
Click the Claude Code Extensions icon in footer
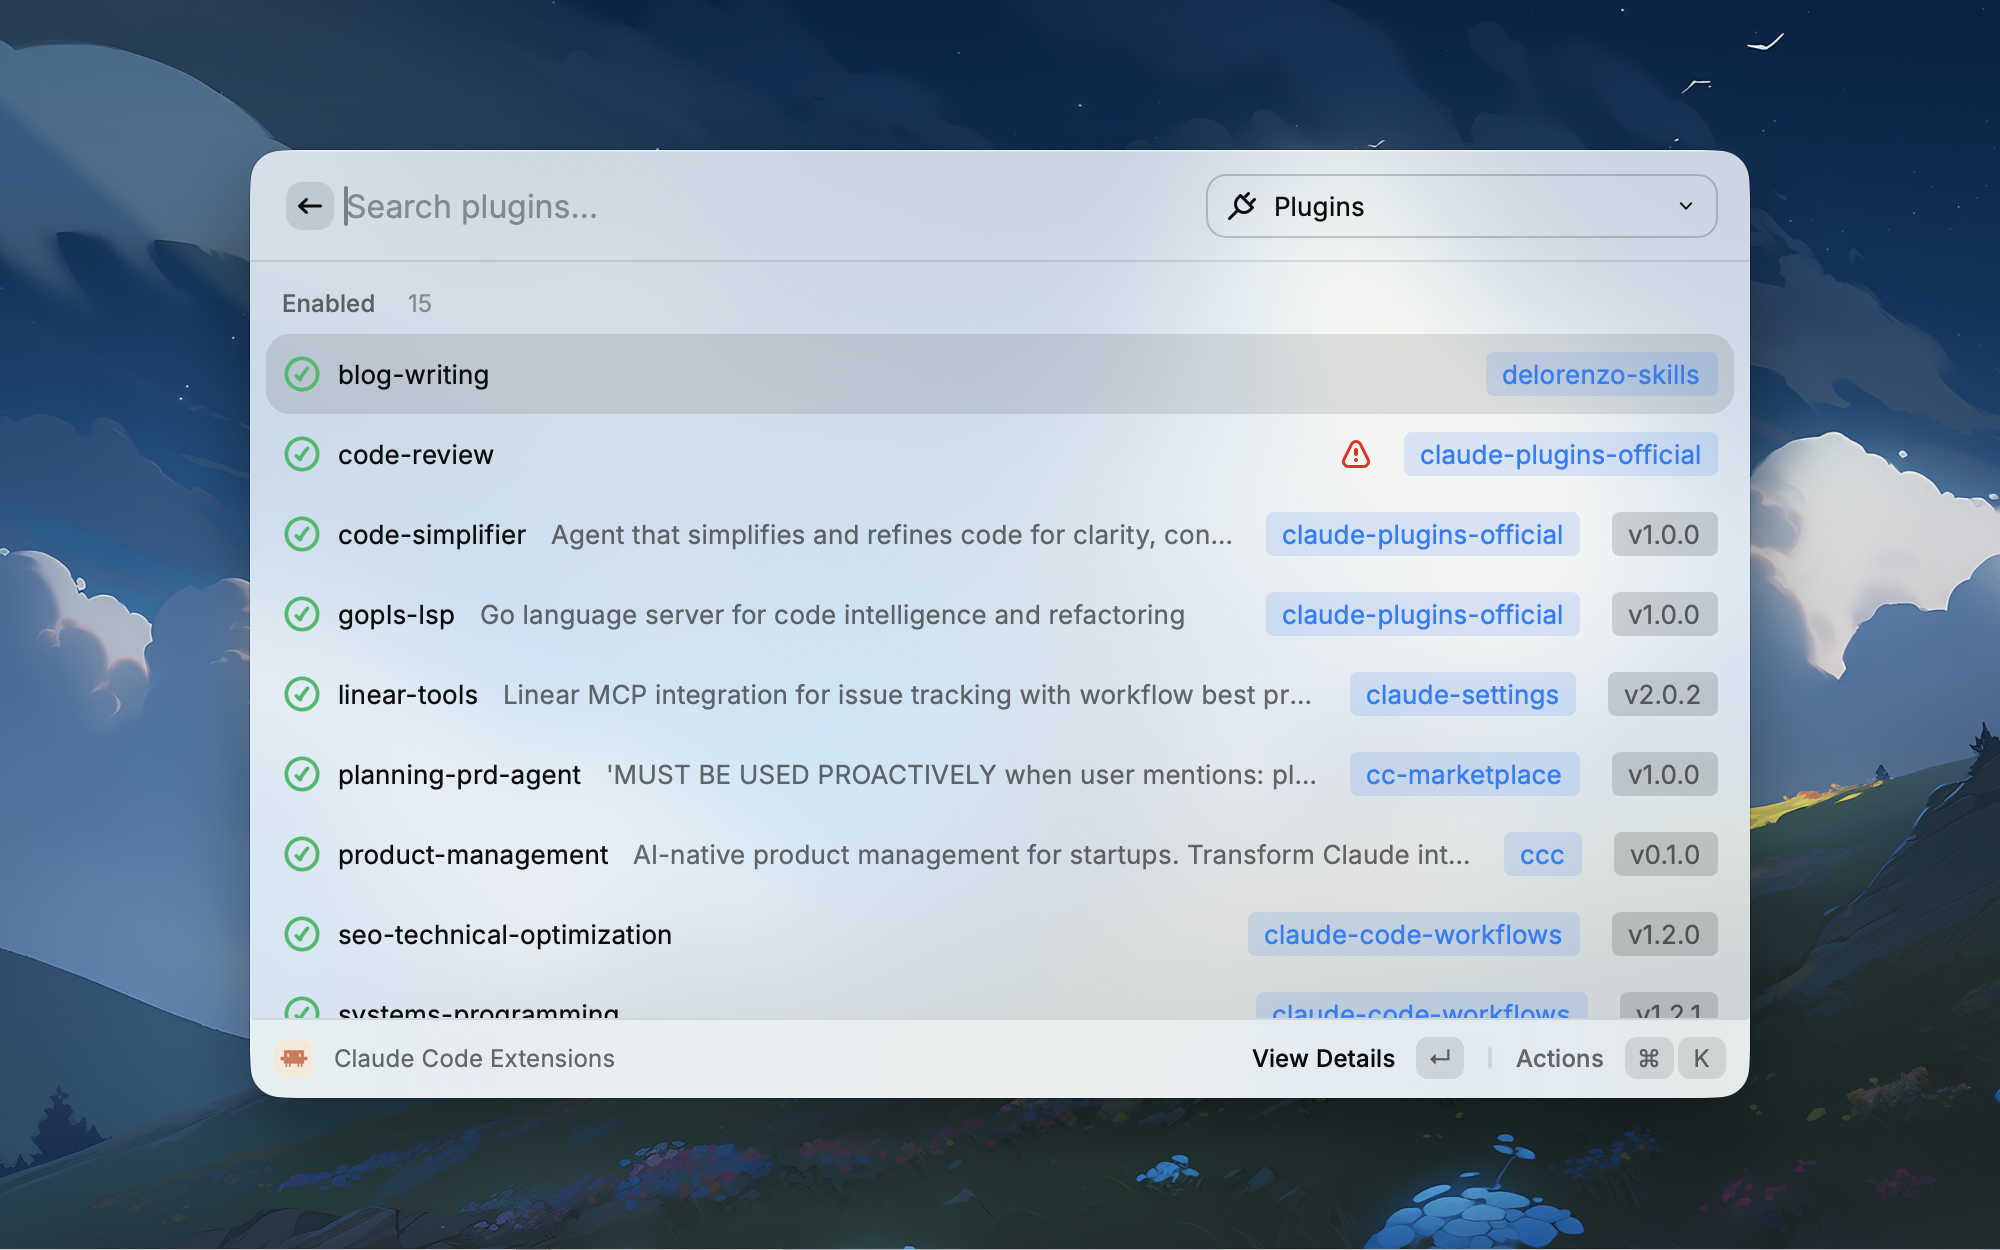tap(296, 1058)
